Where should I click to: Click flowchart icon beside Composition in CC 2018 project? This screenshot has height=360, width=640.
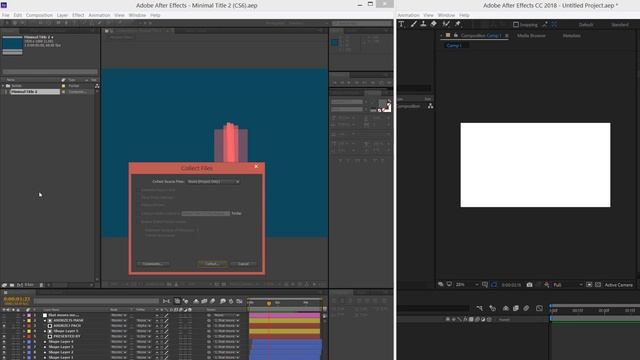coord(430,106)
